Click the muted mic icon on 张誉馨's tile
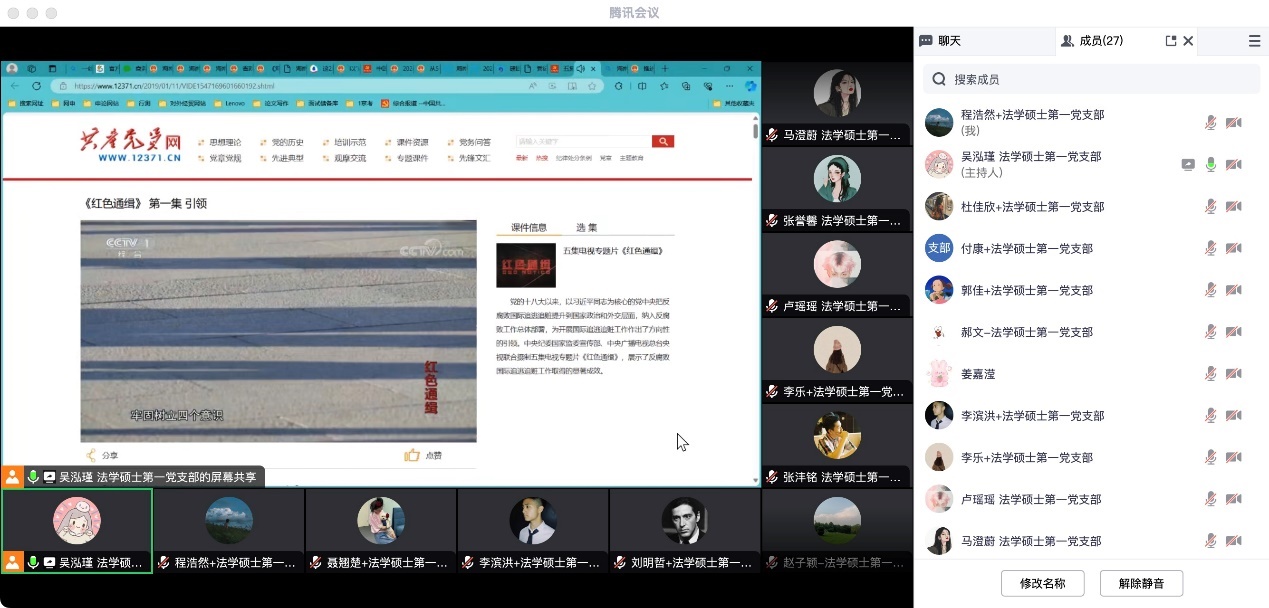 point(772,221)
